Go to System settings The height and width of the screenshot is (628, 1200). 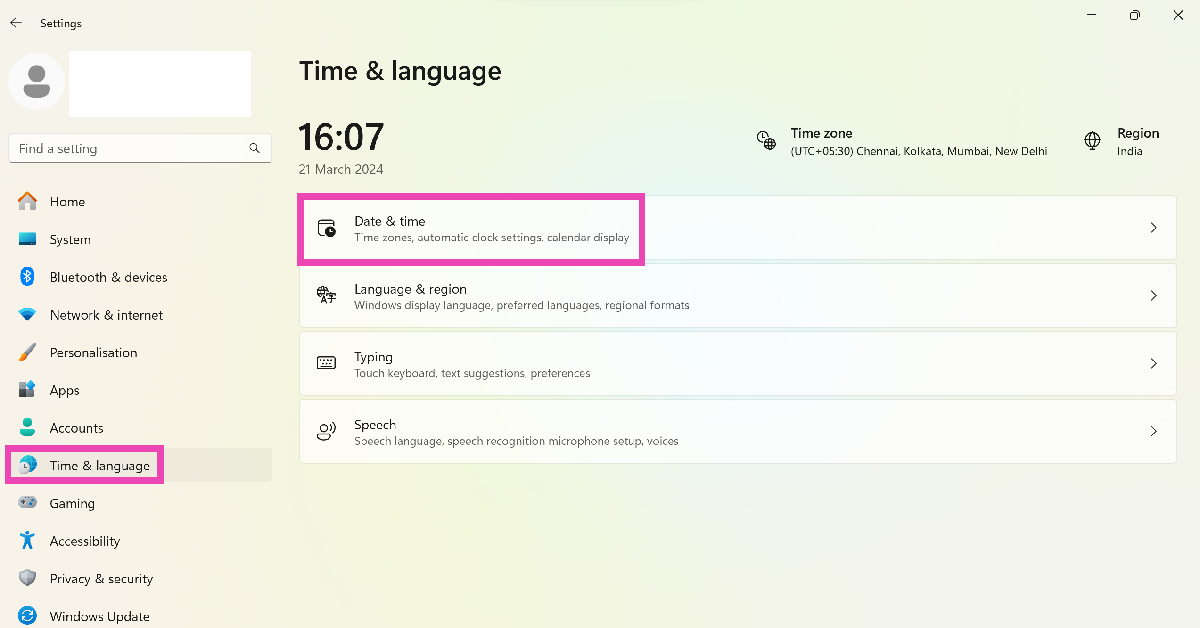[139, 240]
